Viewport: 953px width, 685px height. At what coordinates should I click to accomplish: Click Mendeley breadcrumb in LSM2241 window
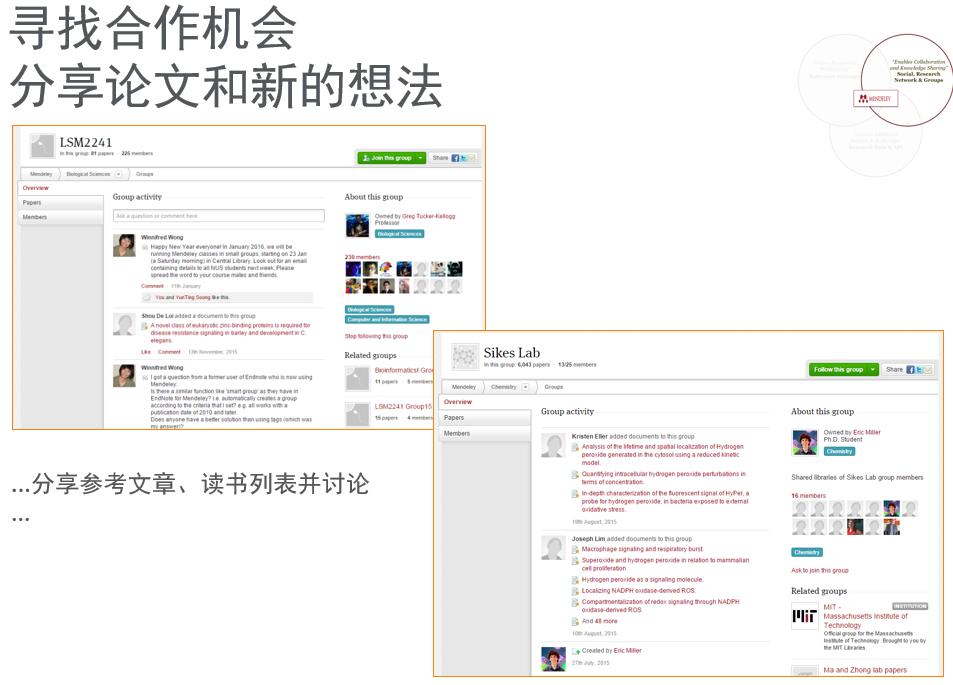tap(41, 174)
